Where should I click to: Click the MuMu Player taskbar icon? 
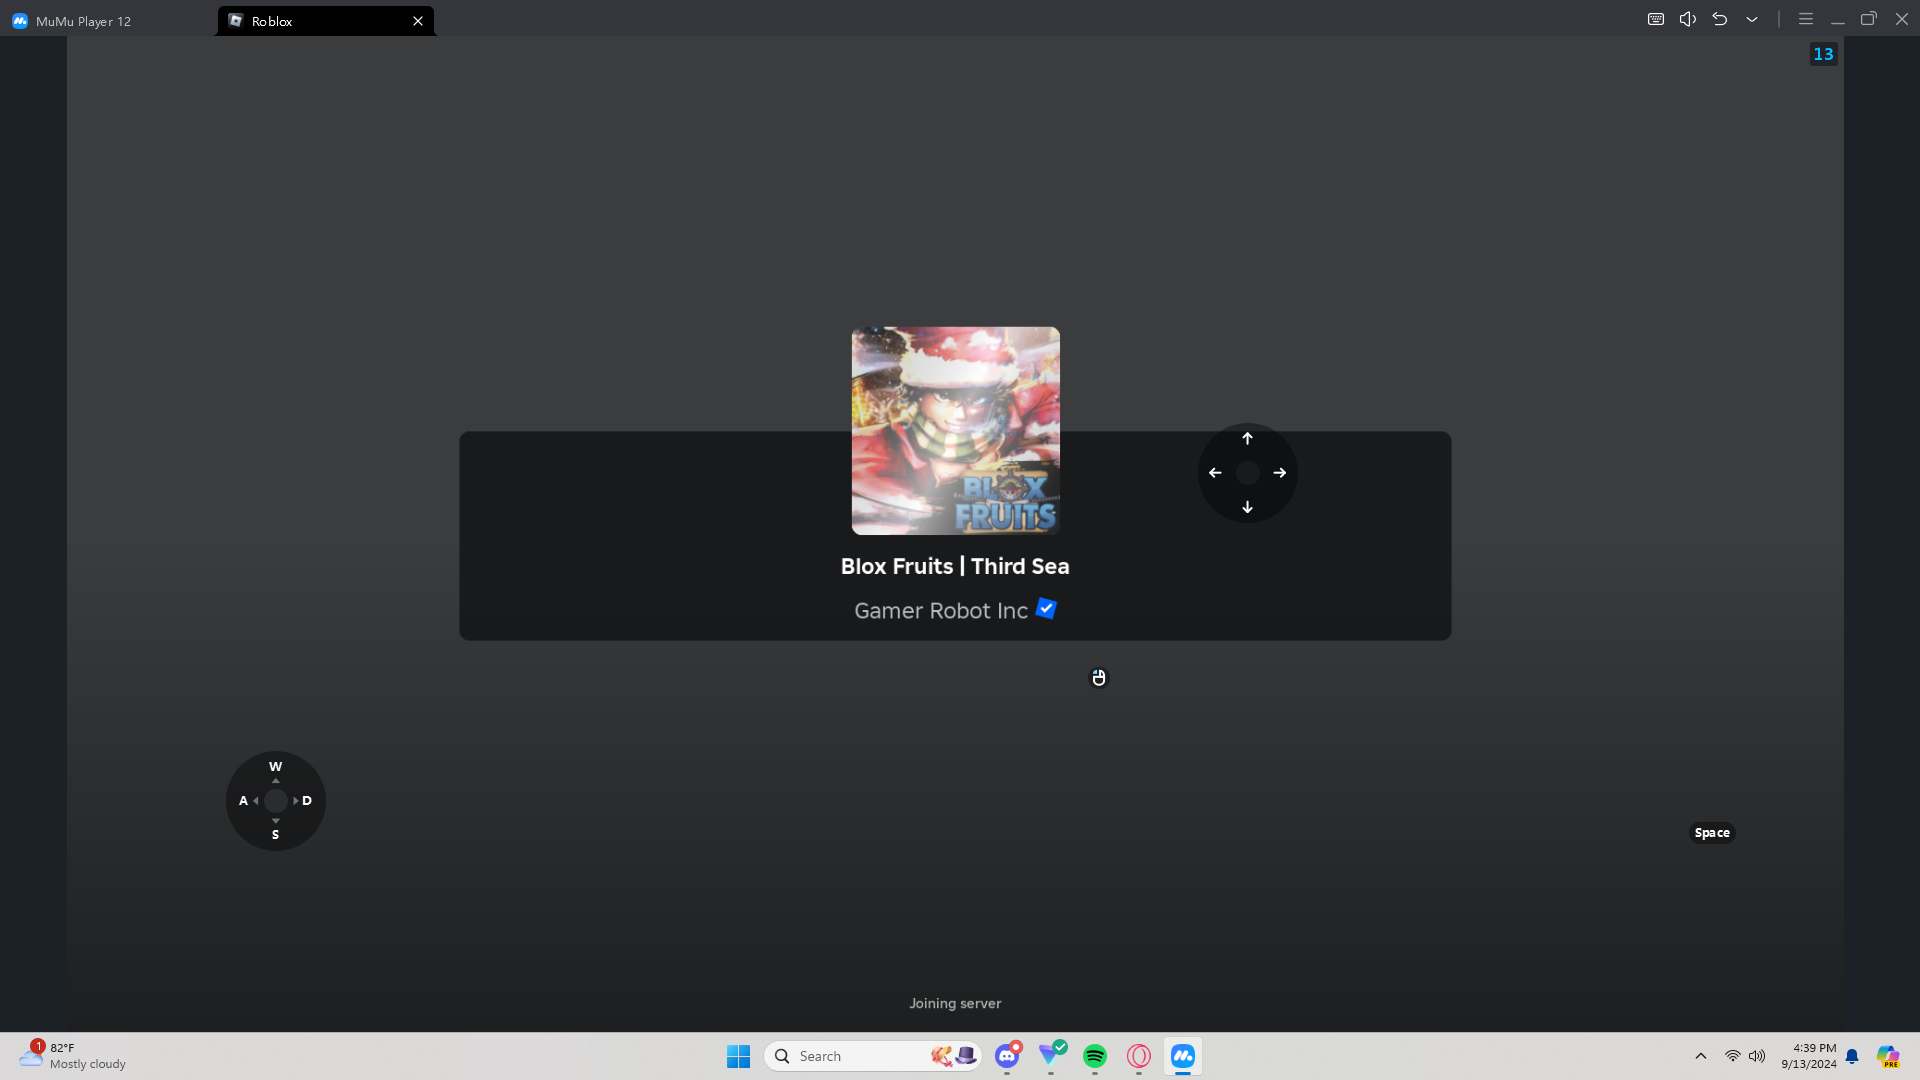click(x=1183, y=1056)
